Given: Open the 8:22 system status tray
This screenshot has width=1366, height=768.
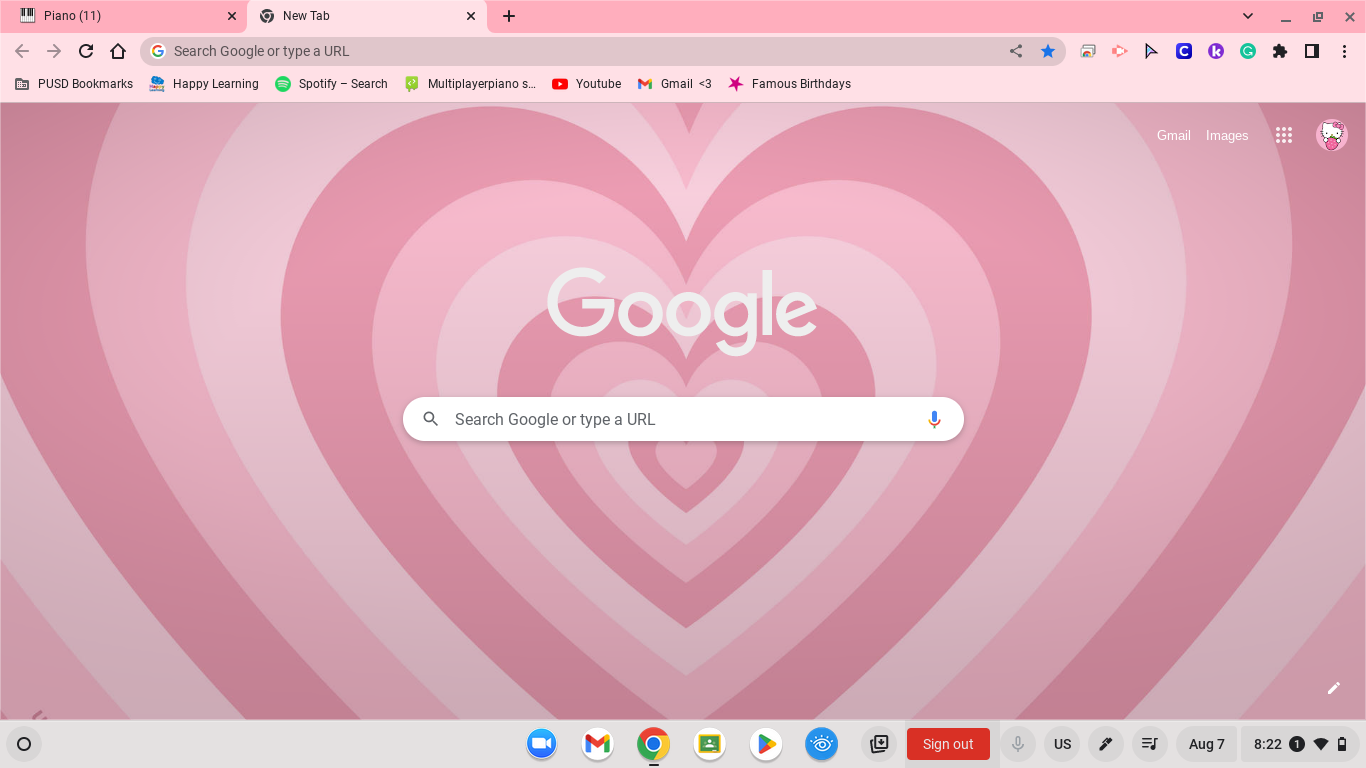Looking at the screenshot, I should click(1301, 744).
